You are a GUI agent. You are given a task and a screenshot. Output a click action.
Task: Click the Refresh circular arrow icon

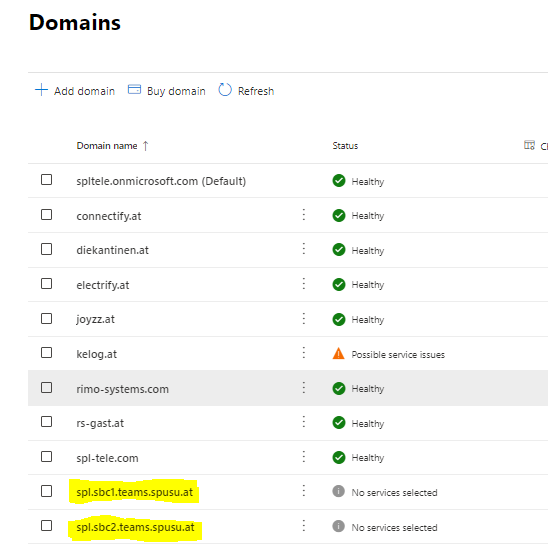225,90
